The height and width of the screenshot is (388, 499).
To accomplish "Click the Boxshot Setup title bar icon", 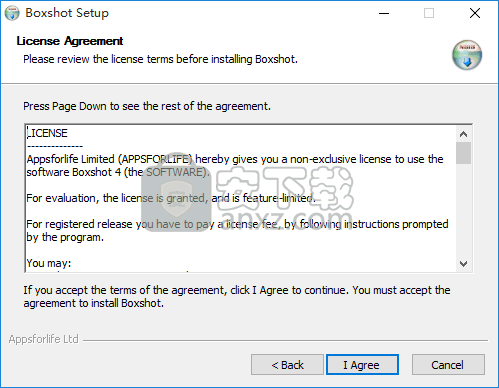I will tap(12, 13).
